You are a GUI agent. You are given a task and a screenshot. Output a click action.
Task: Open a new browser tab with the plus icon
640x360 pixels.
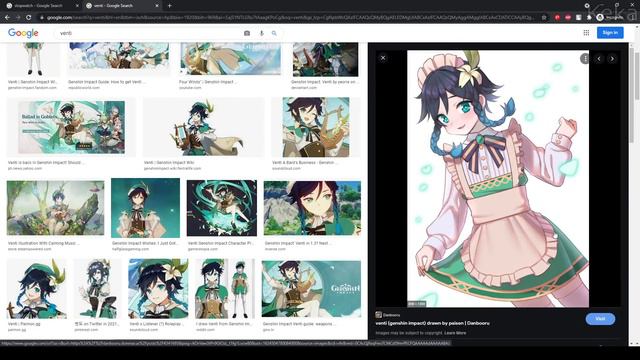(x=169, y=6)
